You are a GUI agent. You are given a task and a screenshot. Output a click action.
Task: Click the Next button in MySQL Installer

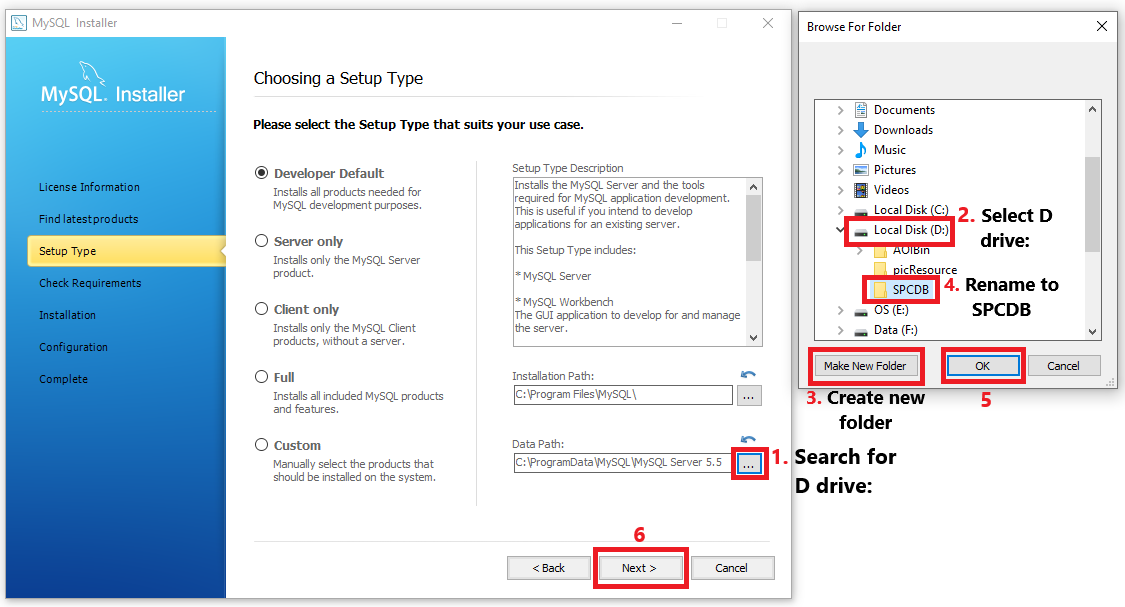click(x=639, y=568)
